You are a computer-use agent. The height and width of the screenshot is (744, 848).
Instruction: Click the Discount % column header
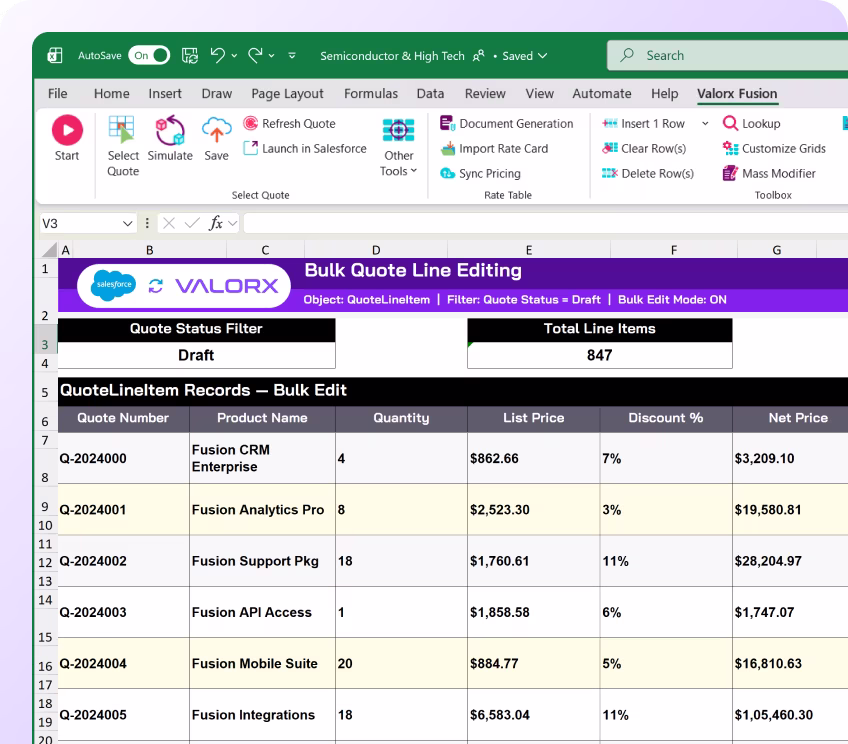[666, 418]
